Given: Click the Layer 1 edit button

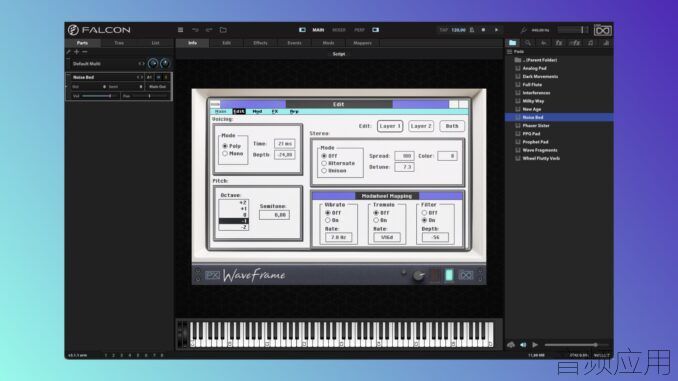Looking at the screenshot, I should coord(390,126).
